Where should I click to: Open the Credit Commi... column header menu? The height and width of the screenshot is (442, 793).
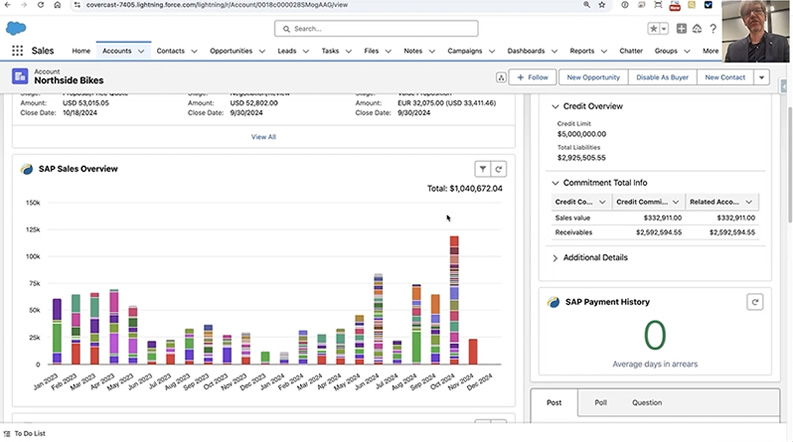coord(676,202)
